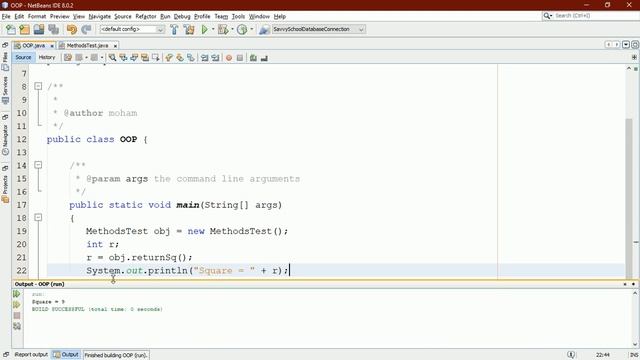Click Shift Line Right icon
The height and width of the screenshot is (360, 640).
[215, 58]
